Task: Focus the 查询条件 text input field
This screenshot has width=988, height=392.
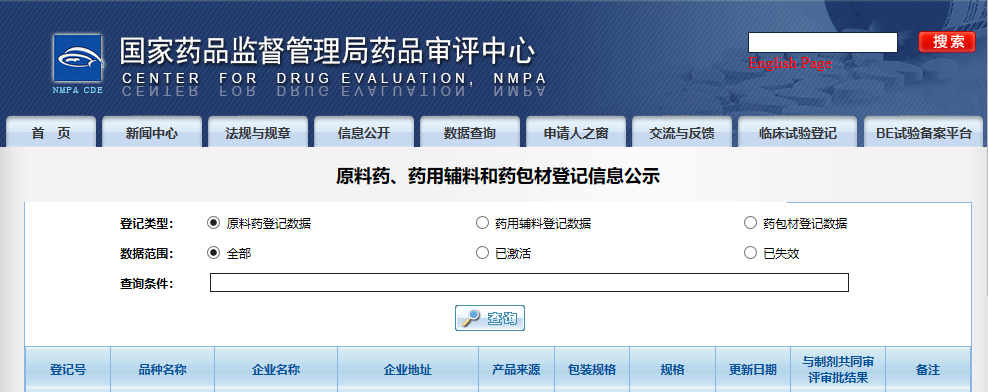Action: point(529,282)
